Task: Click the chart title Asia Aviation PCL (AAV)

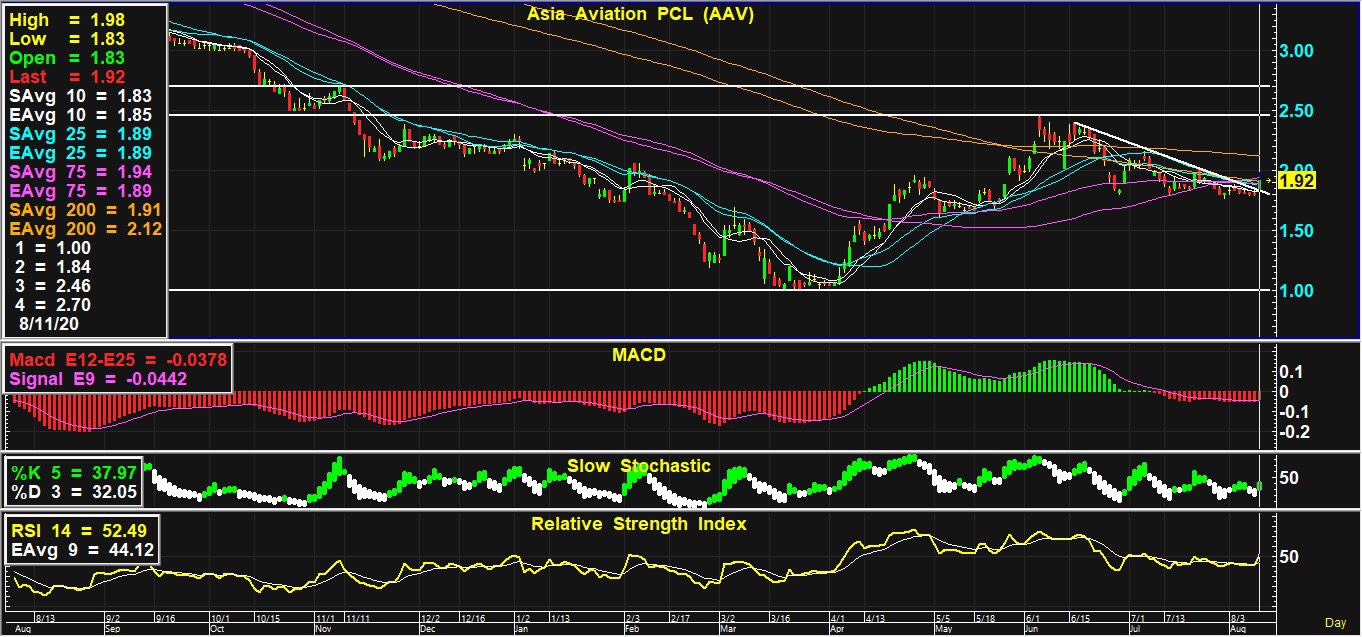Action: pyautogui.click(x=640, y=14)
